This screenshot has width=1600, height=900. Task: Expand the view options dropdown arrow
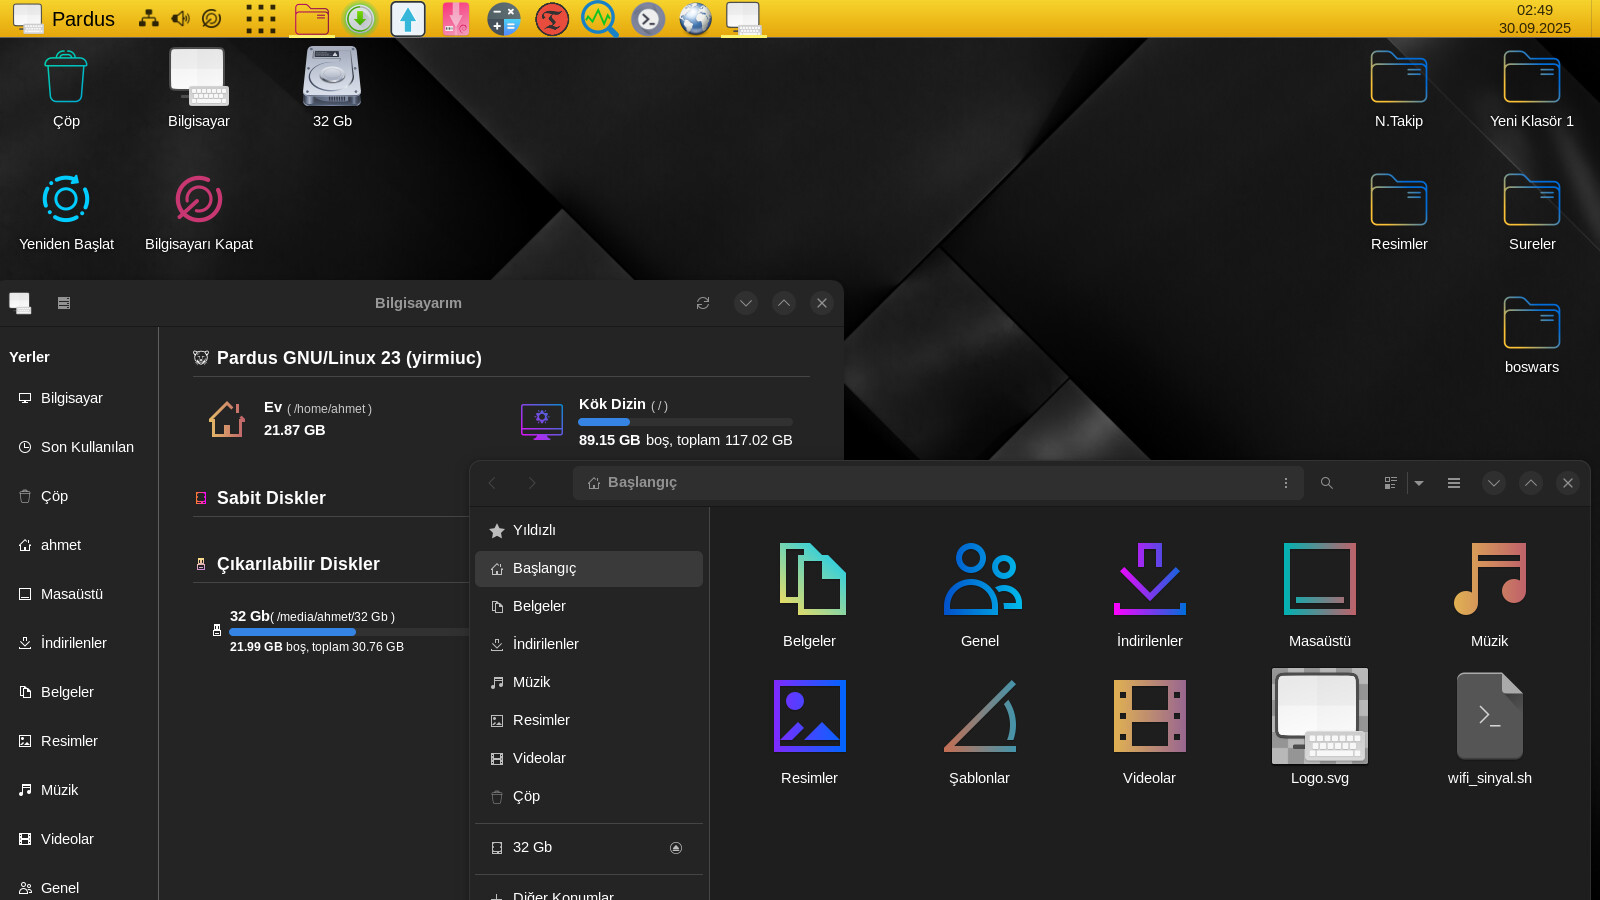coord(1419,483)
